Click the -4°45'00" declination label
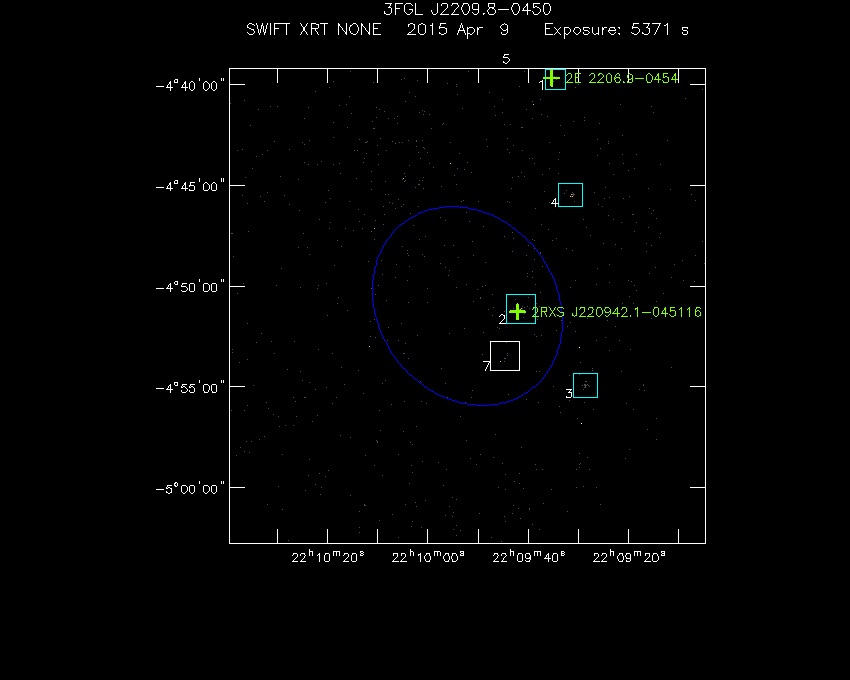850x680 pixels. [x=190, y=187]
